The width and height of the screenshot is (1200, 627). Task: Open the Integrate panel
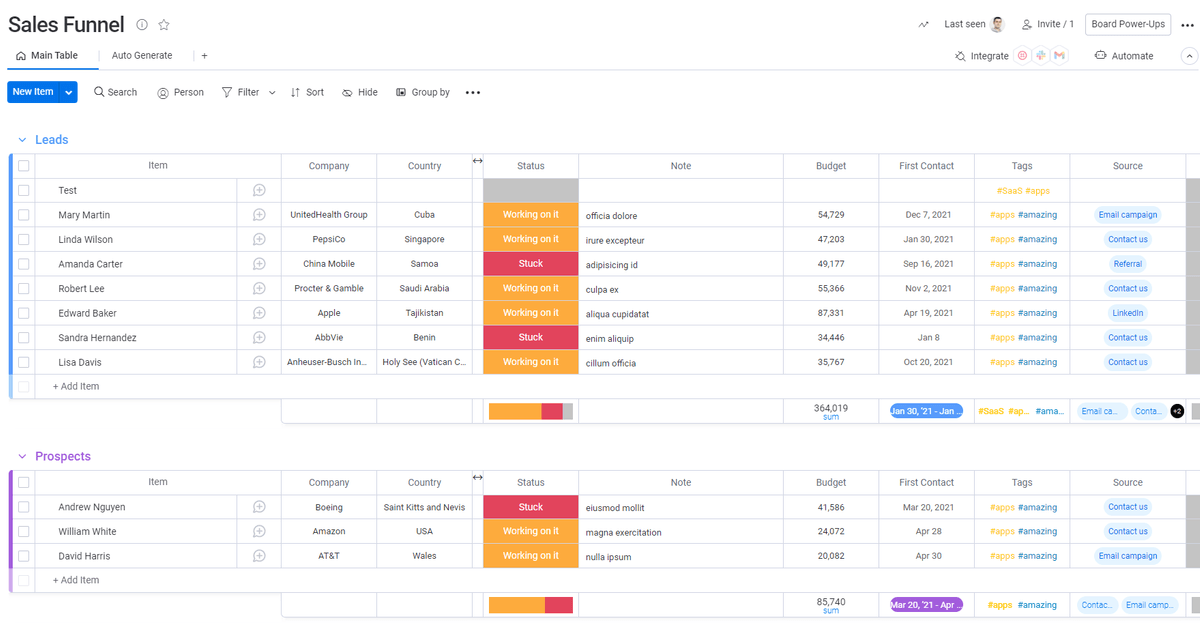[x=981, y=56]
